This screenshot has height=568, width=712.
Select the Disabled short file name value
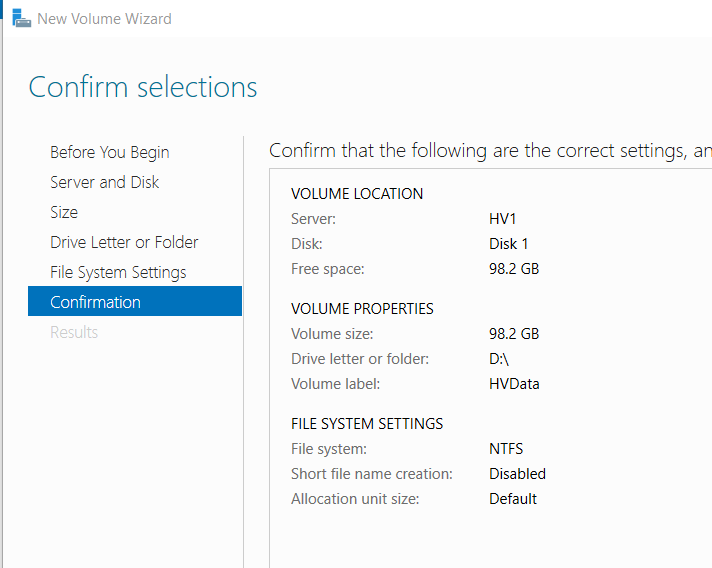pos(517,474)
